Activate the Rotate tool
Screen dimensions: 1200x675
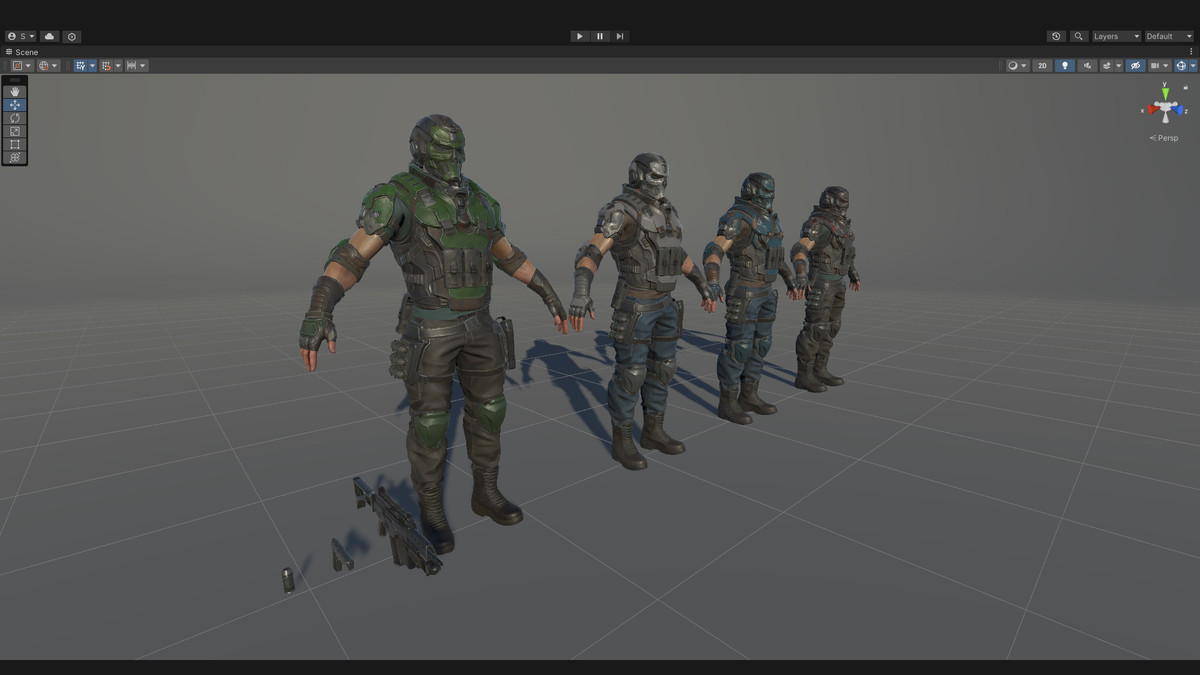coord(14,118)
